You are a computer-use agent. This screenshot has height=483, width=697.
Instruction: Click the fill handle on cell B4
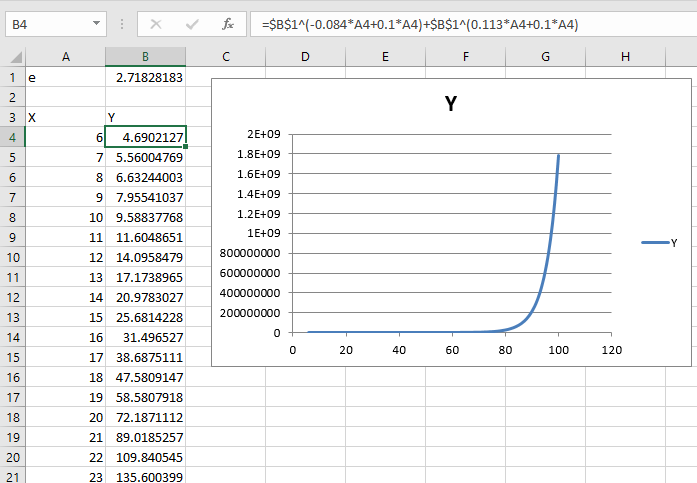[x=185, y=147]
